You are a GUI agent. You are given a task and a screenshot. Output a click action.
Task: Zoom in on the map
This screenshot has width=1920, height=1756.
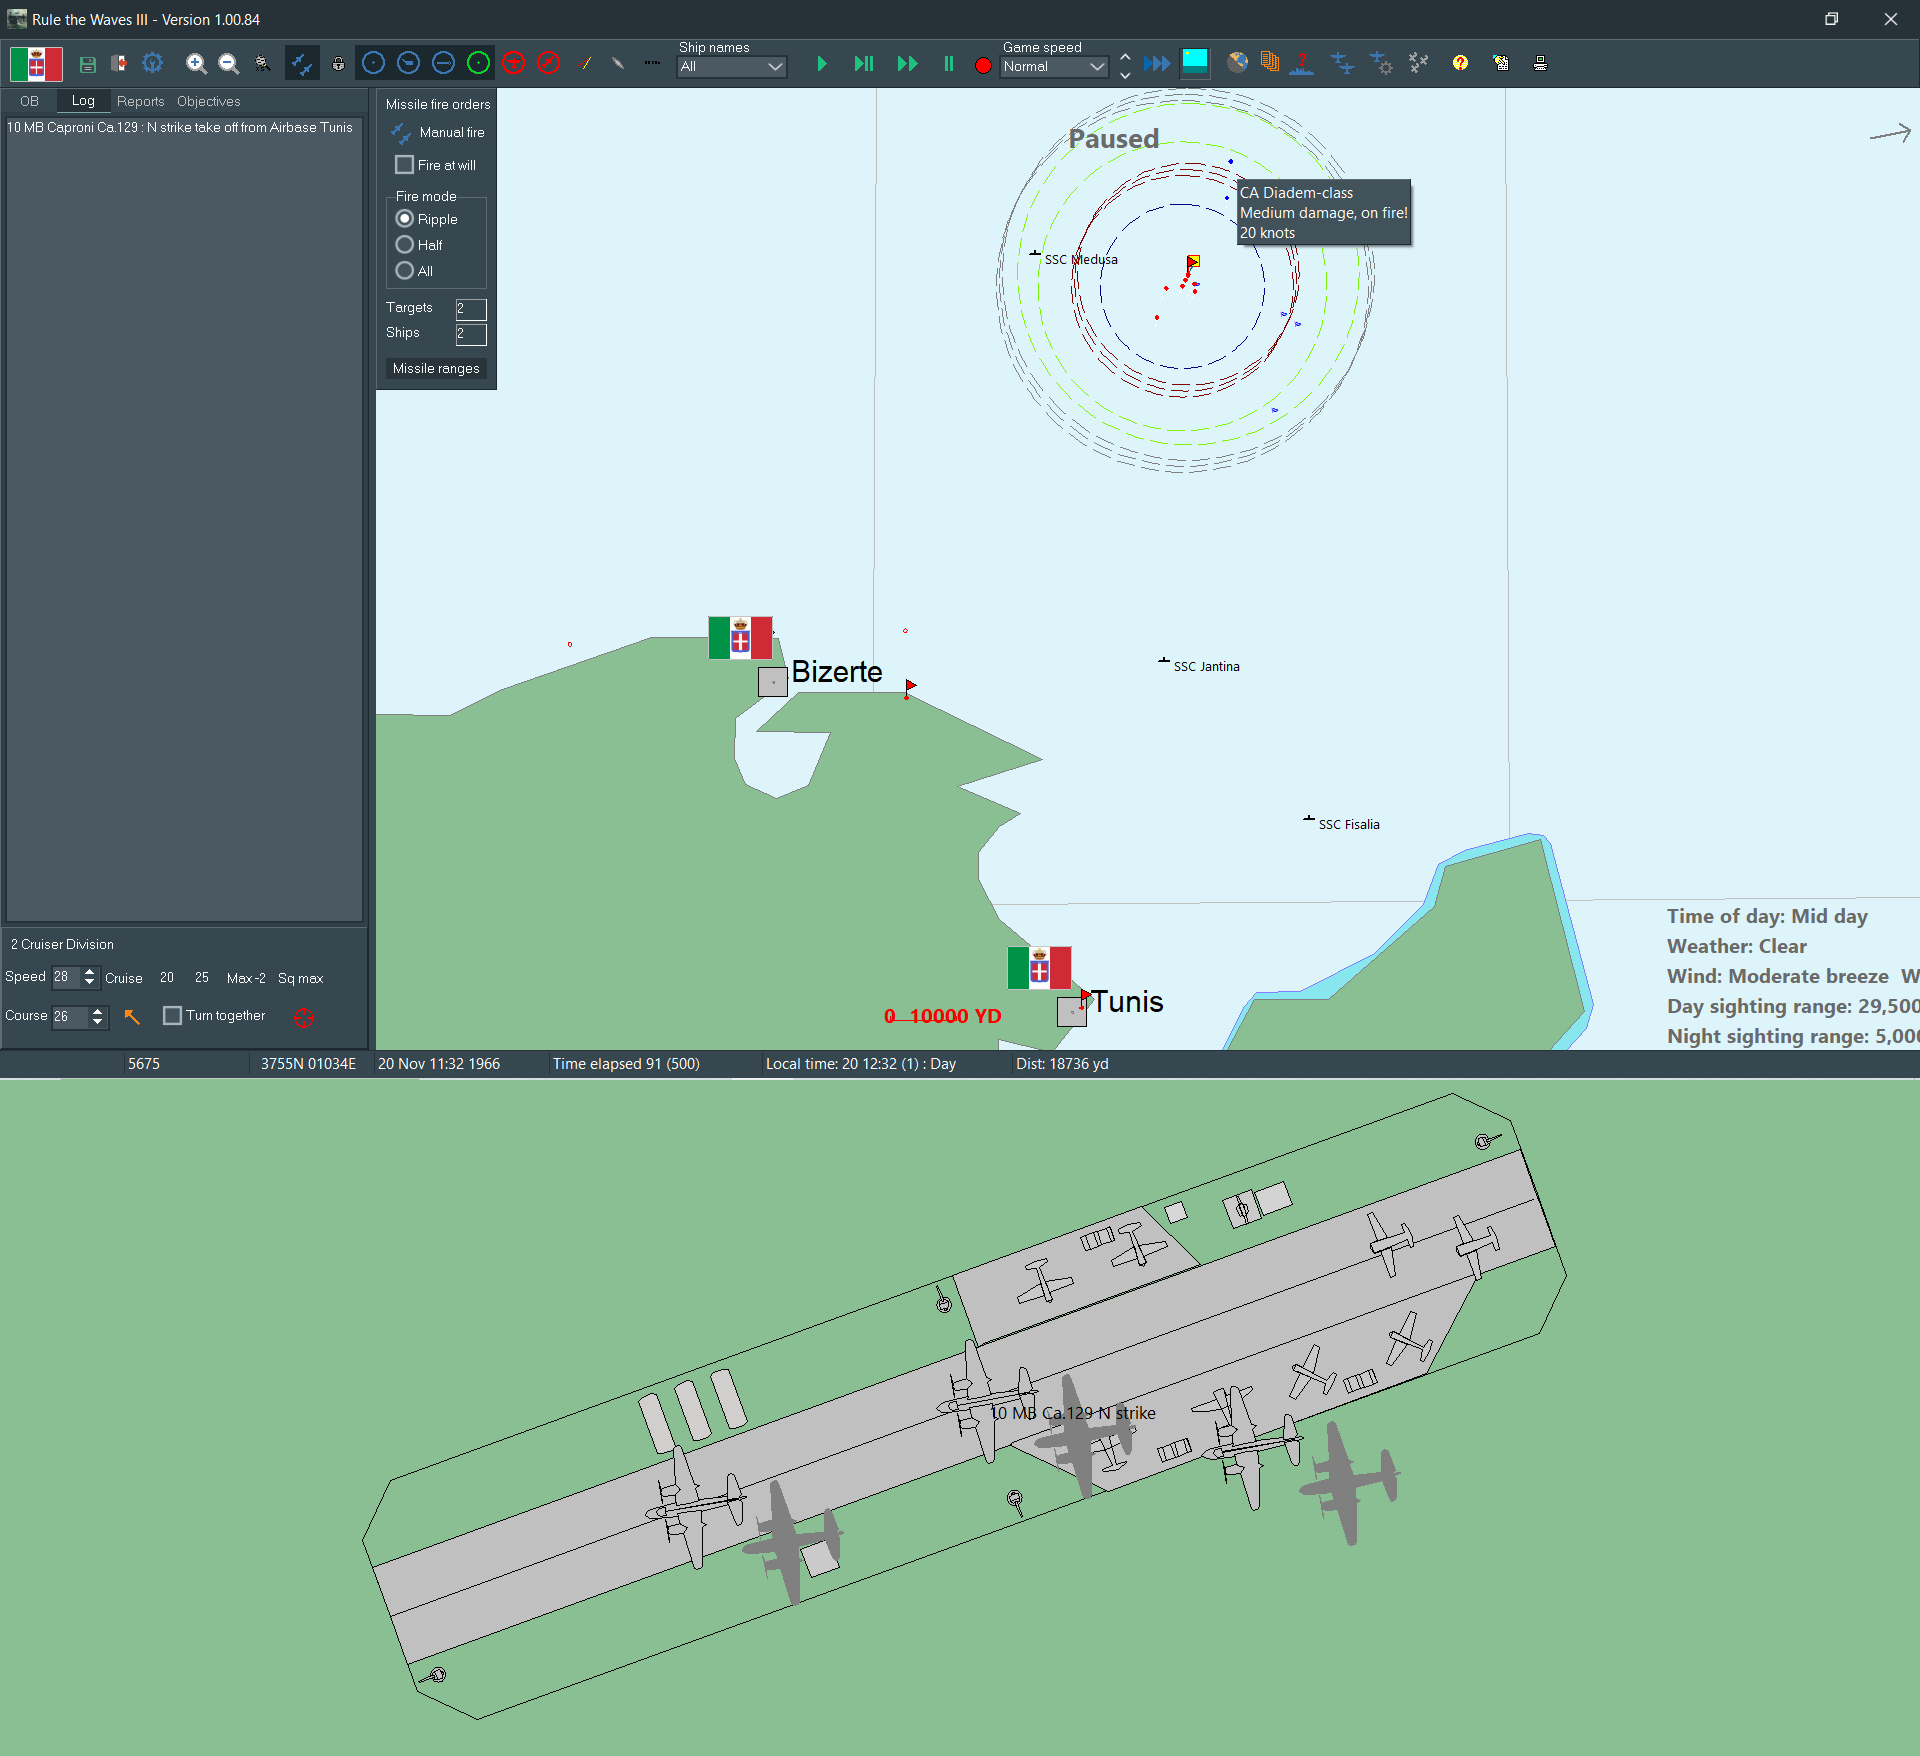[x=196, y=64]
